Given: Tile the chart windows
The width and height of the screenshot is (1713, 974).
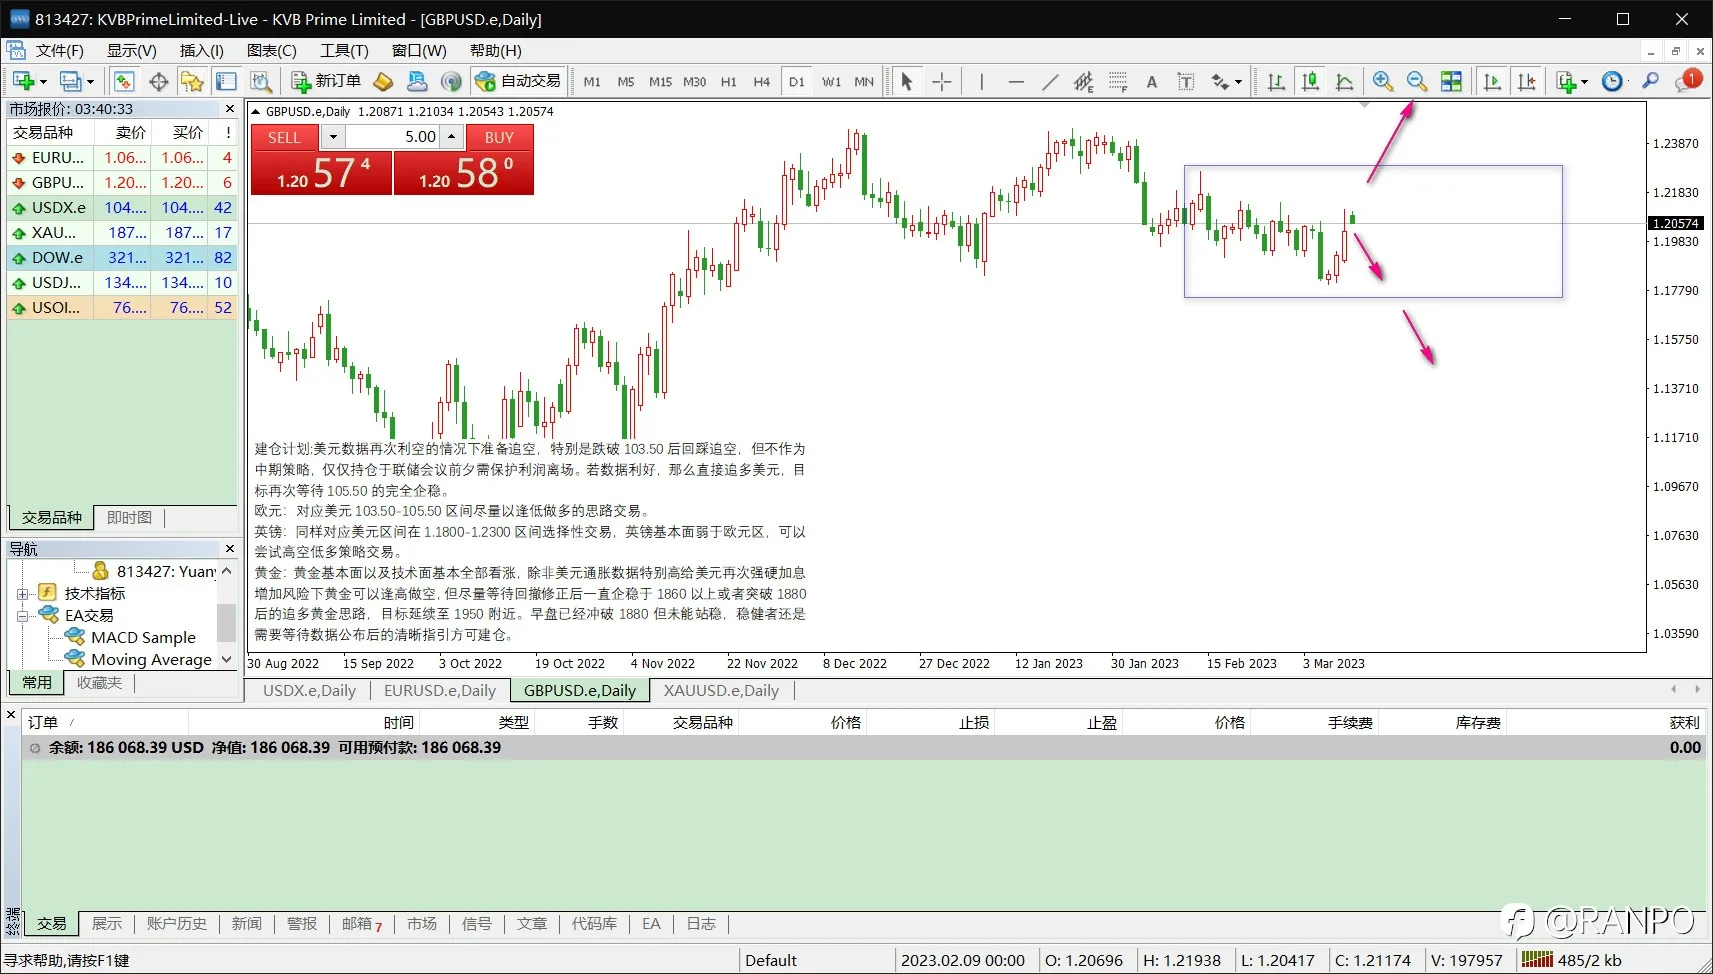Looking at the screenshot, I should coord(1451,82).
